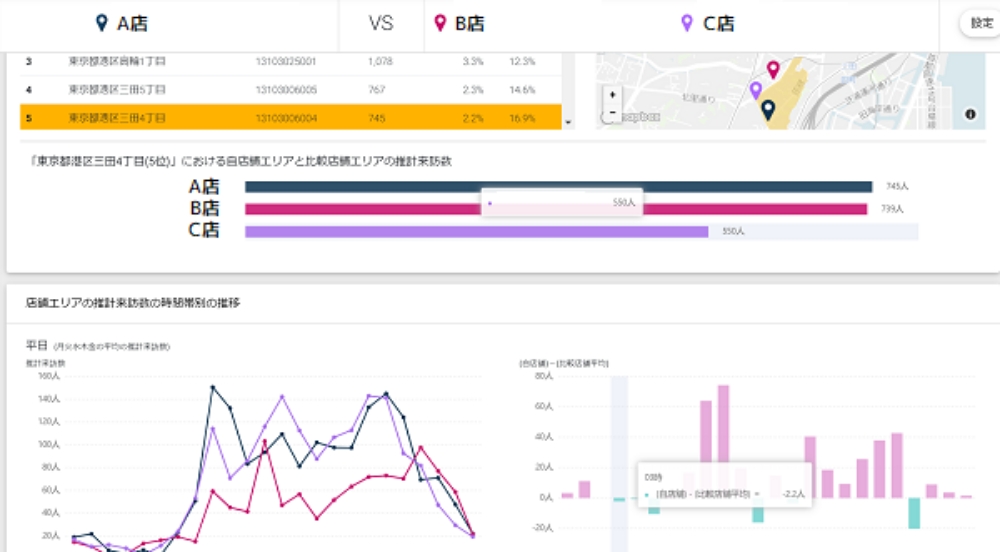Select the navy store marker on map
This screenshot has height=552, width=1000.
[768, 109]
